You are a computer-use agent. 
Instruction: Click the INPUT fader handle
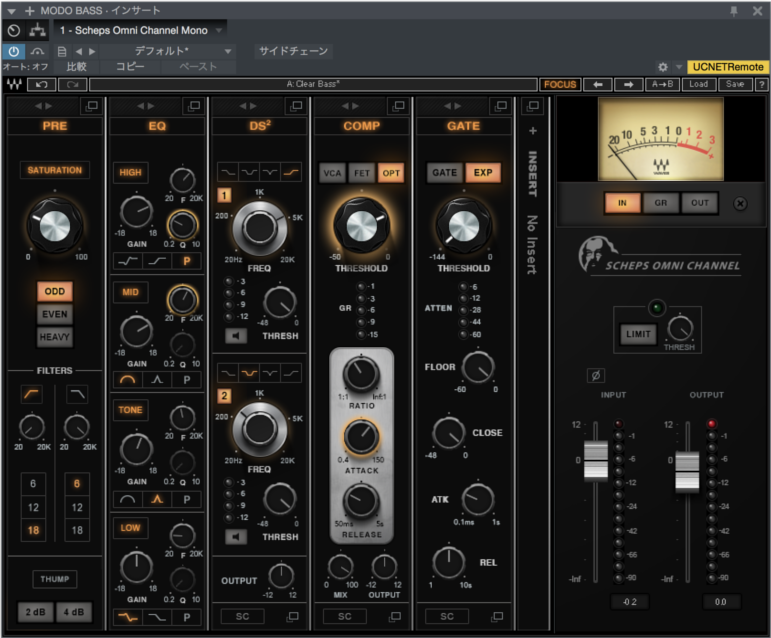click(595, 461)
